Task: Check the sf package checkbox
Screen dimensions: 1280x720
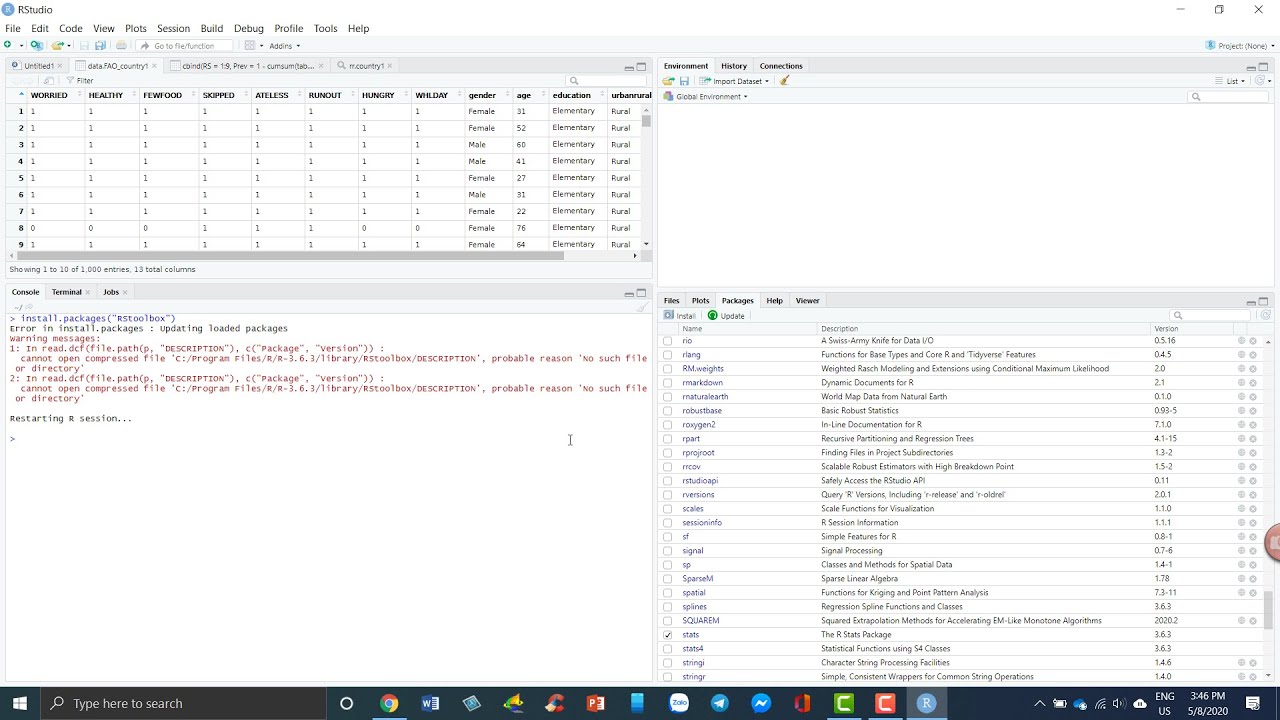Action: [x=668, y=537]
